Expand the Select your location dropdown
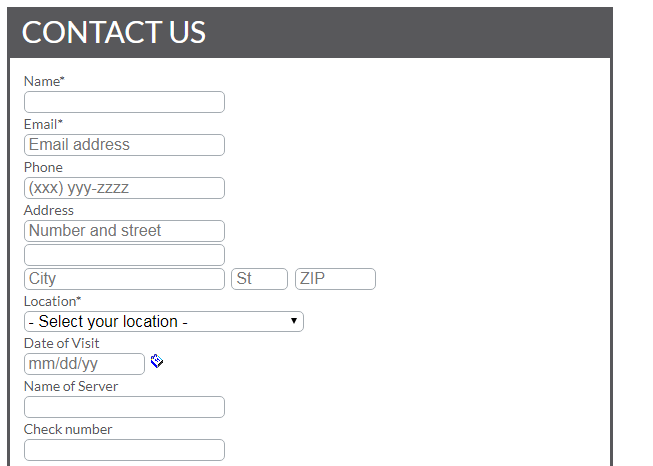 click(x=163, y=322)
